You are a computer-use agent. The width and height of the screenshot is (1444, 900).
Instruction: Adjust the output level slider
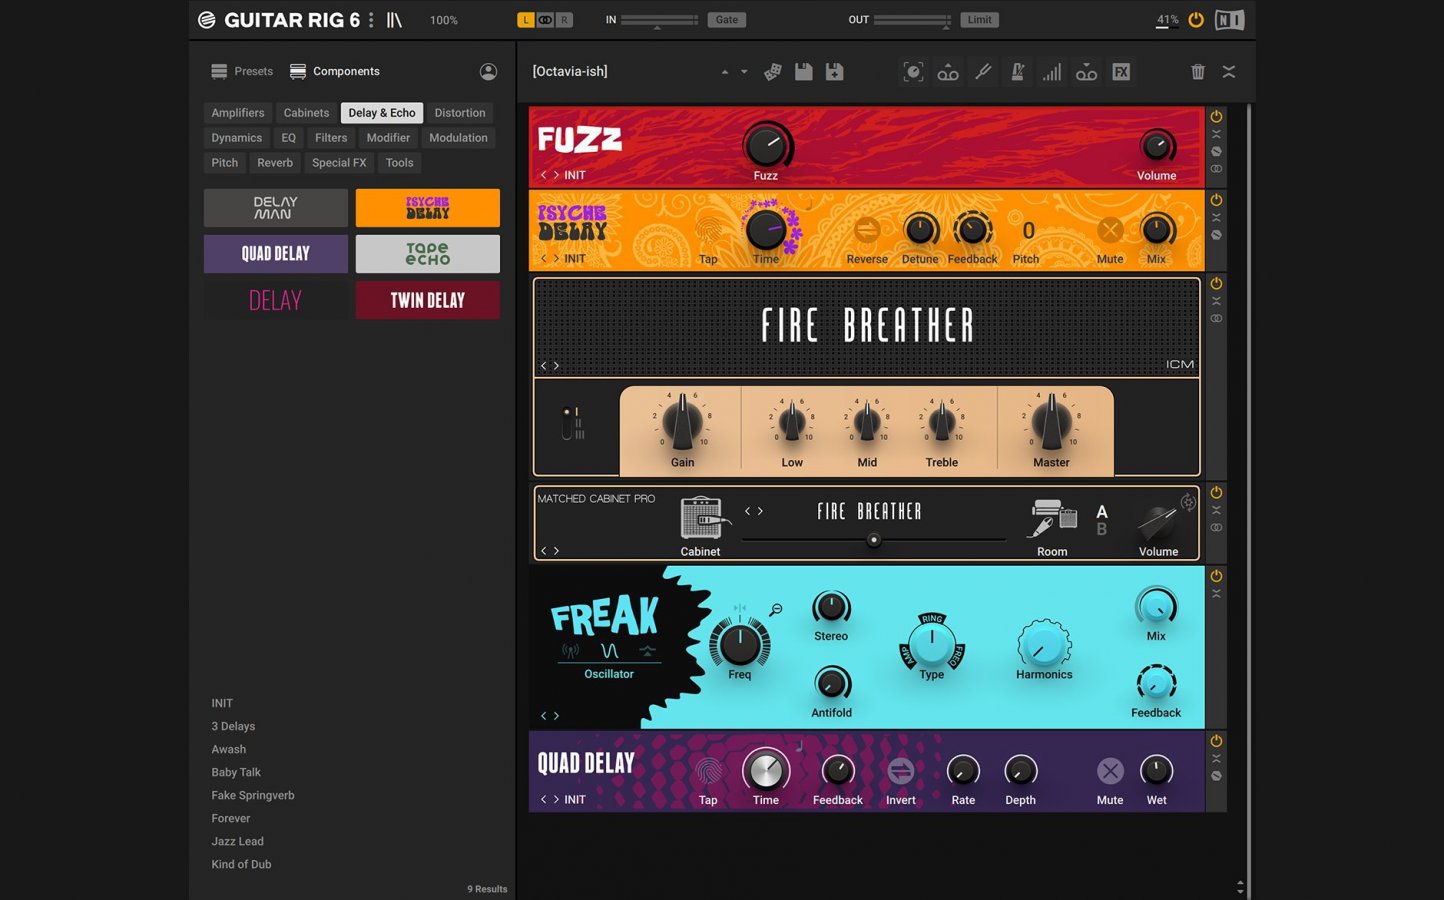tap(912, 19)
